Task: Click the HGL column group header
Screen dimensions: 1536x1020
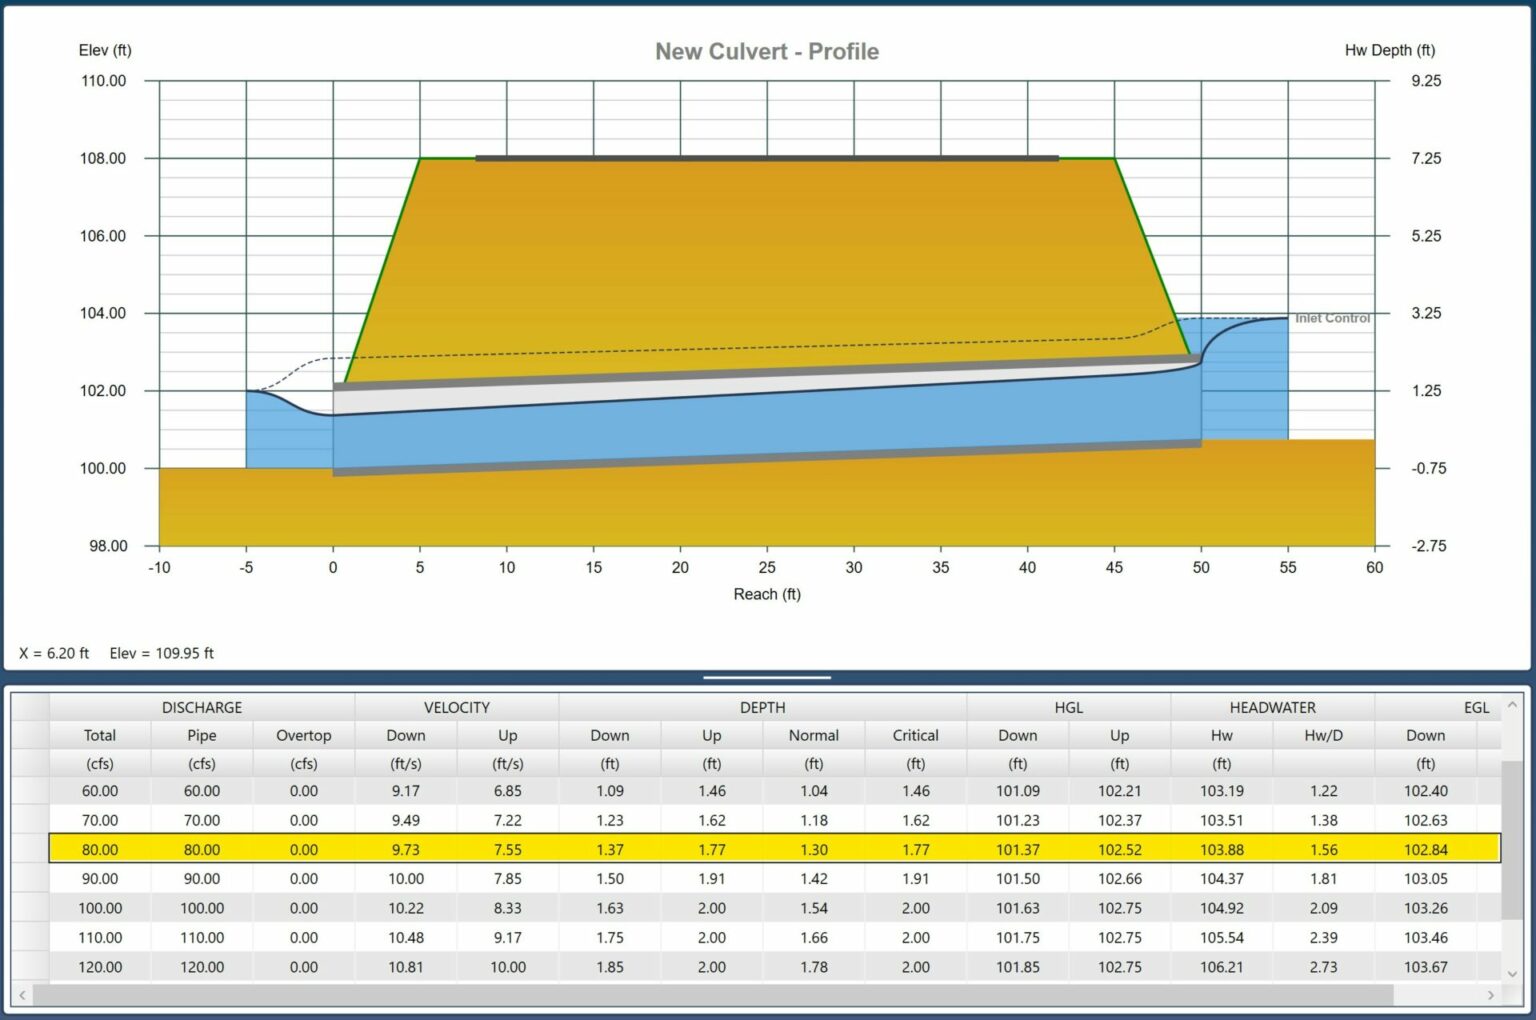Action: point(1068,707)
